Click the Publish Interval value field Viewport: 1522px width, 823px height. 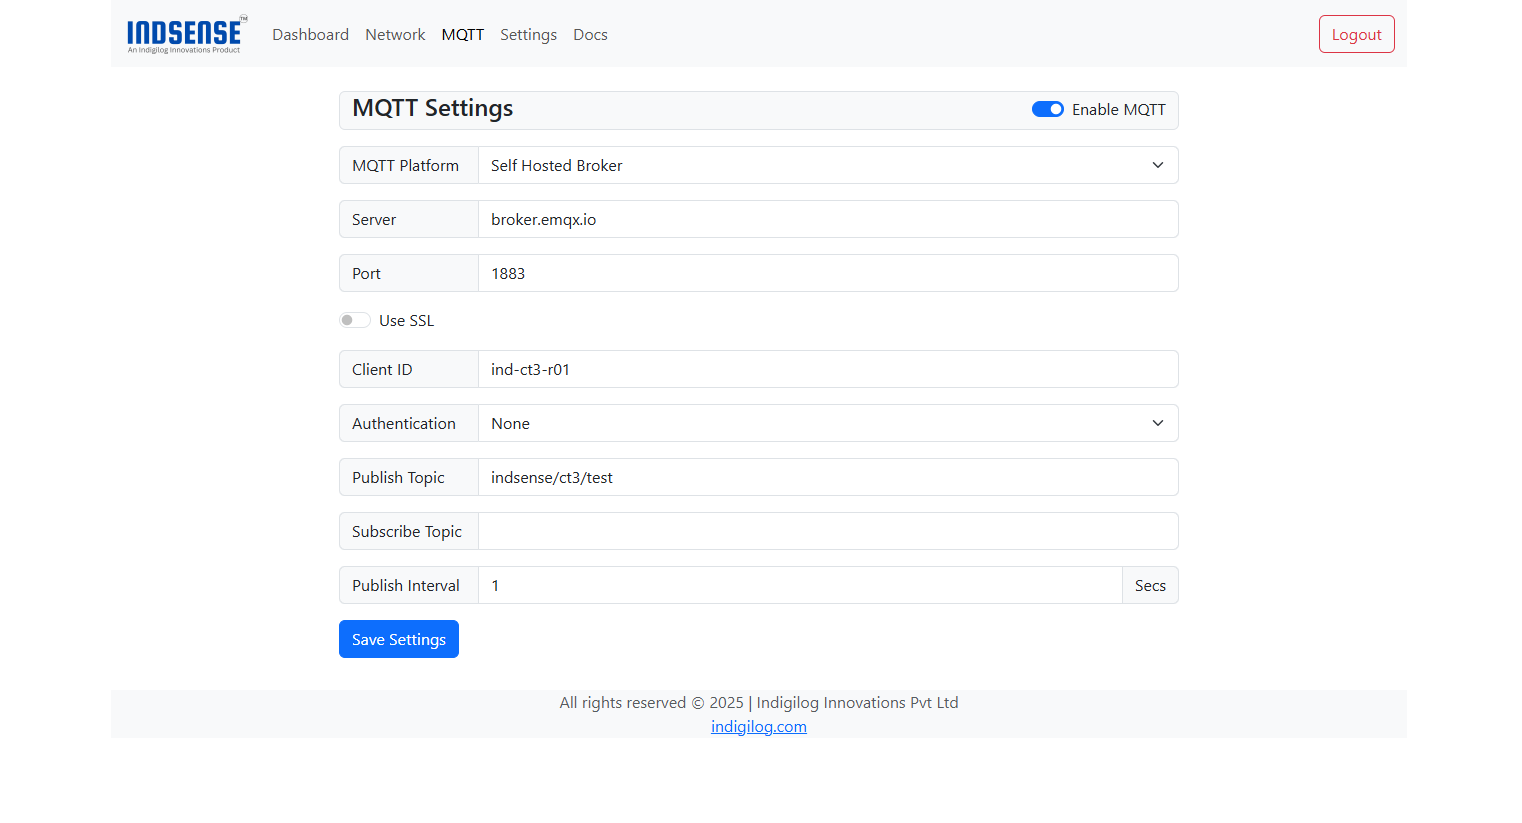800,585
